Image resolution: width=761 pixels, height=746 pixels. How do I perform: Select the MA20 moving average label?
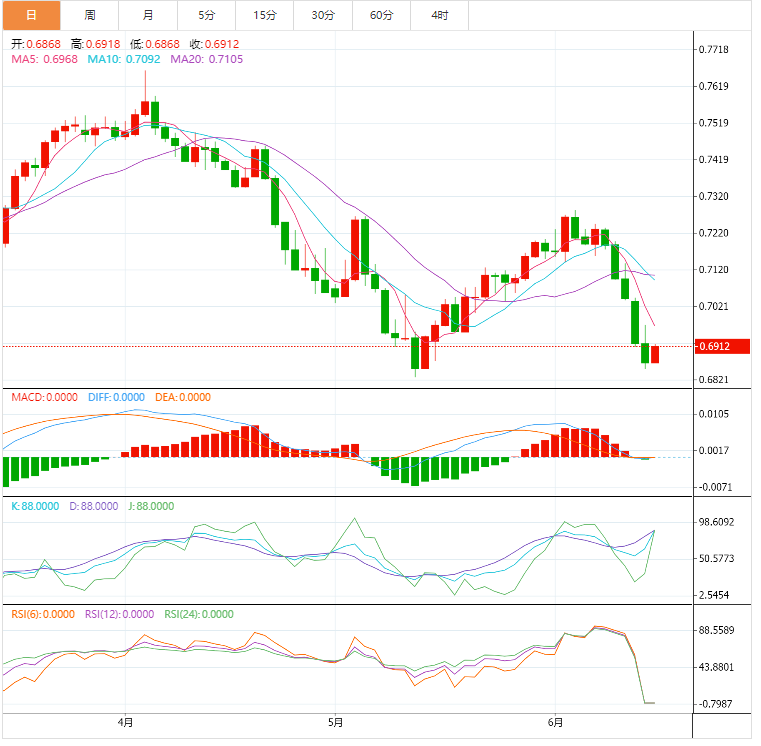coord(206,59)
